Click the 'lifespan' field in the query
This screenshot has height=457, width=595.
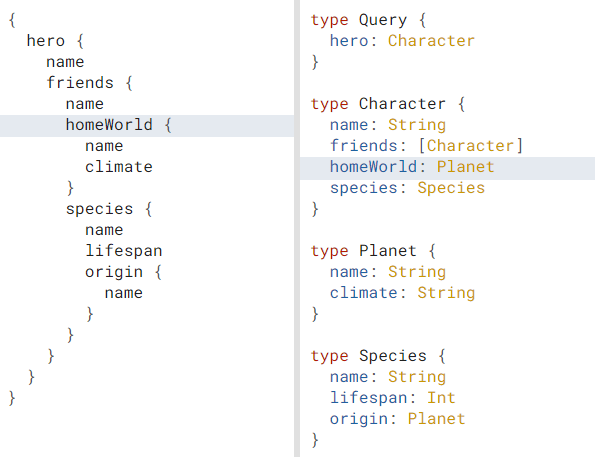point(124,251)
